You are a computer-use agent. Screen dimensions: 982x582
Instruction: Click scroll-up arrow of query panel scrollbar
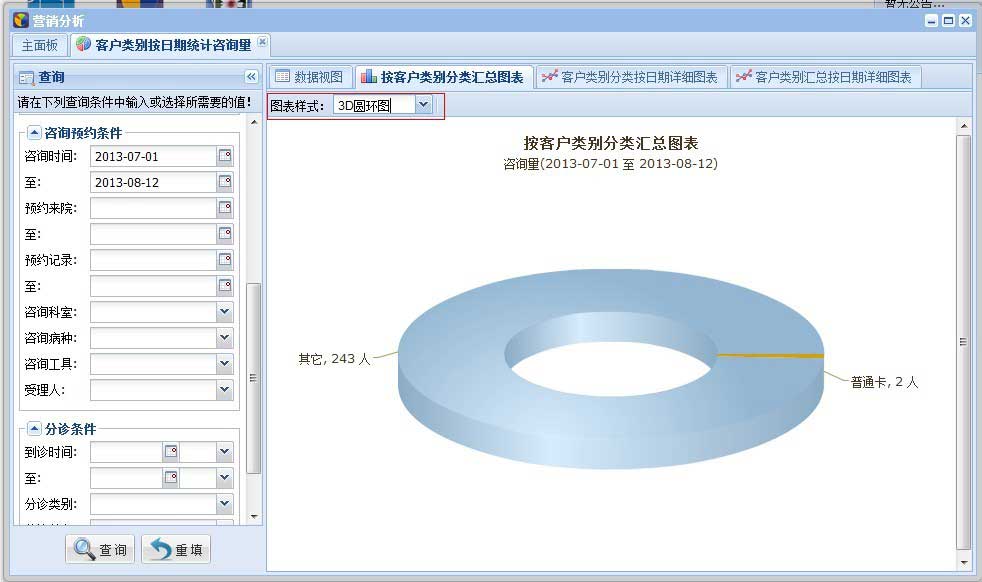click(254, 122)
